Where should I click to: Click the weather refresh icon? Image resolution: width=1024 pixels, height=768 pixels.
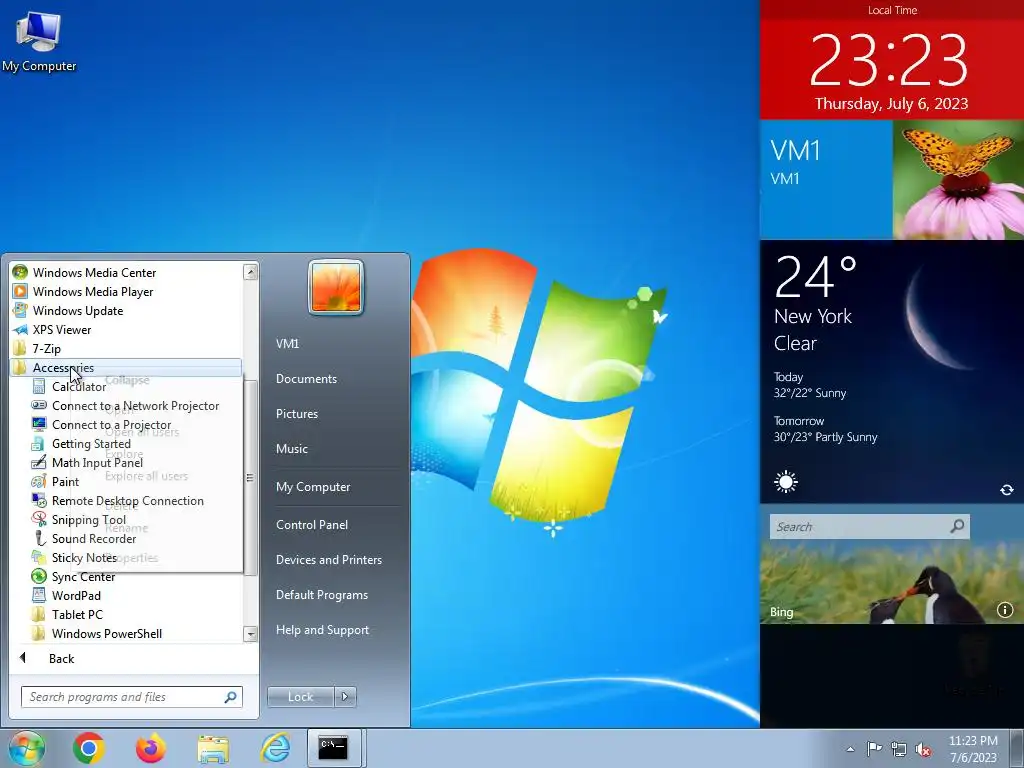pos(1006,490)
